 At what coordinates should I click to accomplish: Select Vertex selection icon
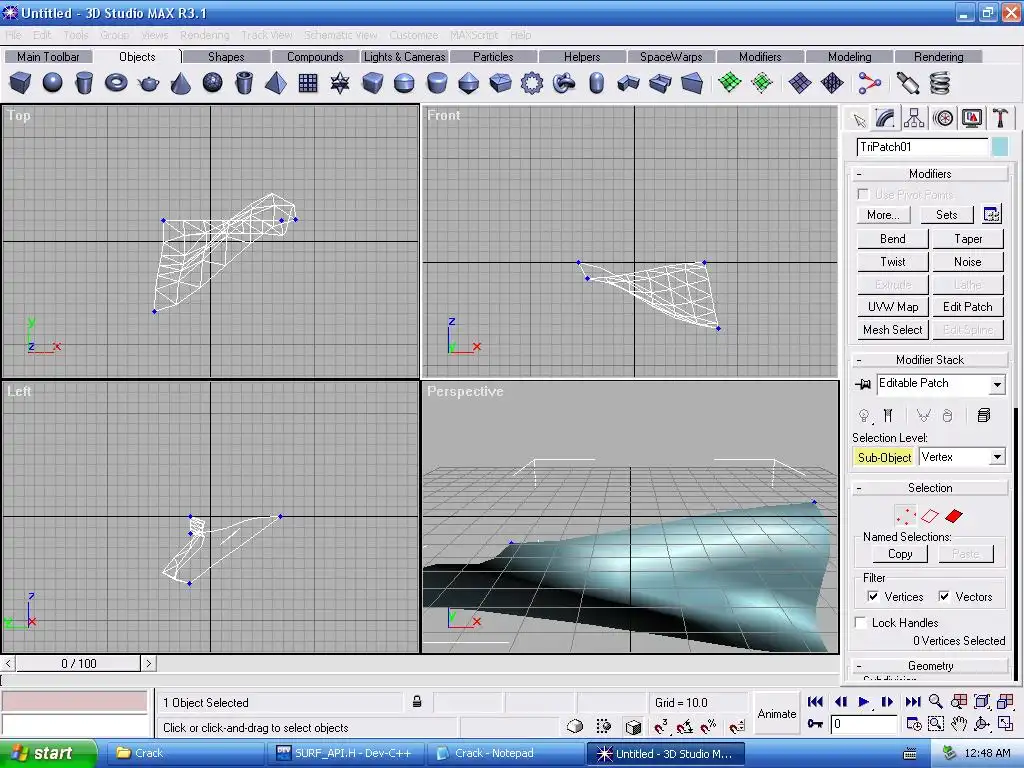[906, 516]
